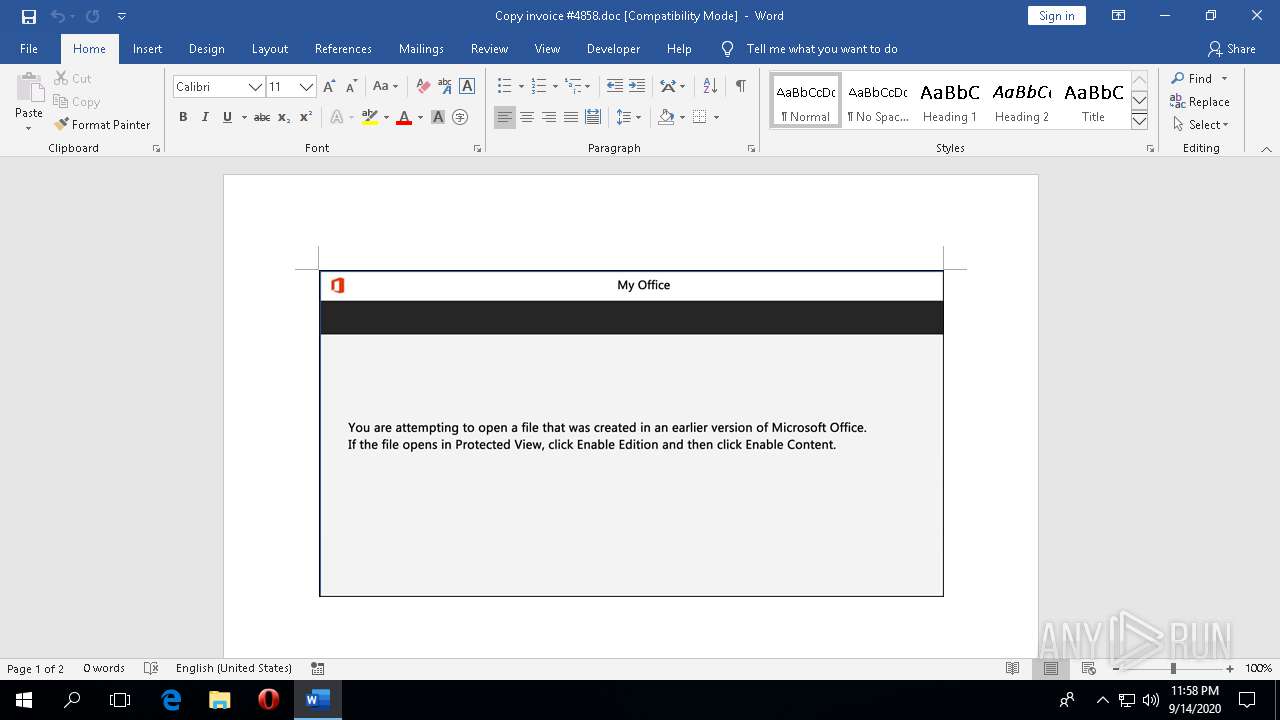Apply Character Shading

tap(438, 117)
